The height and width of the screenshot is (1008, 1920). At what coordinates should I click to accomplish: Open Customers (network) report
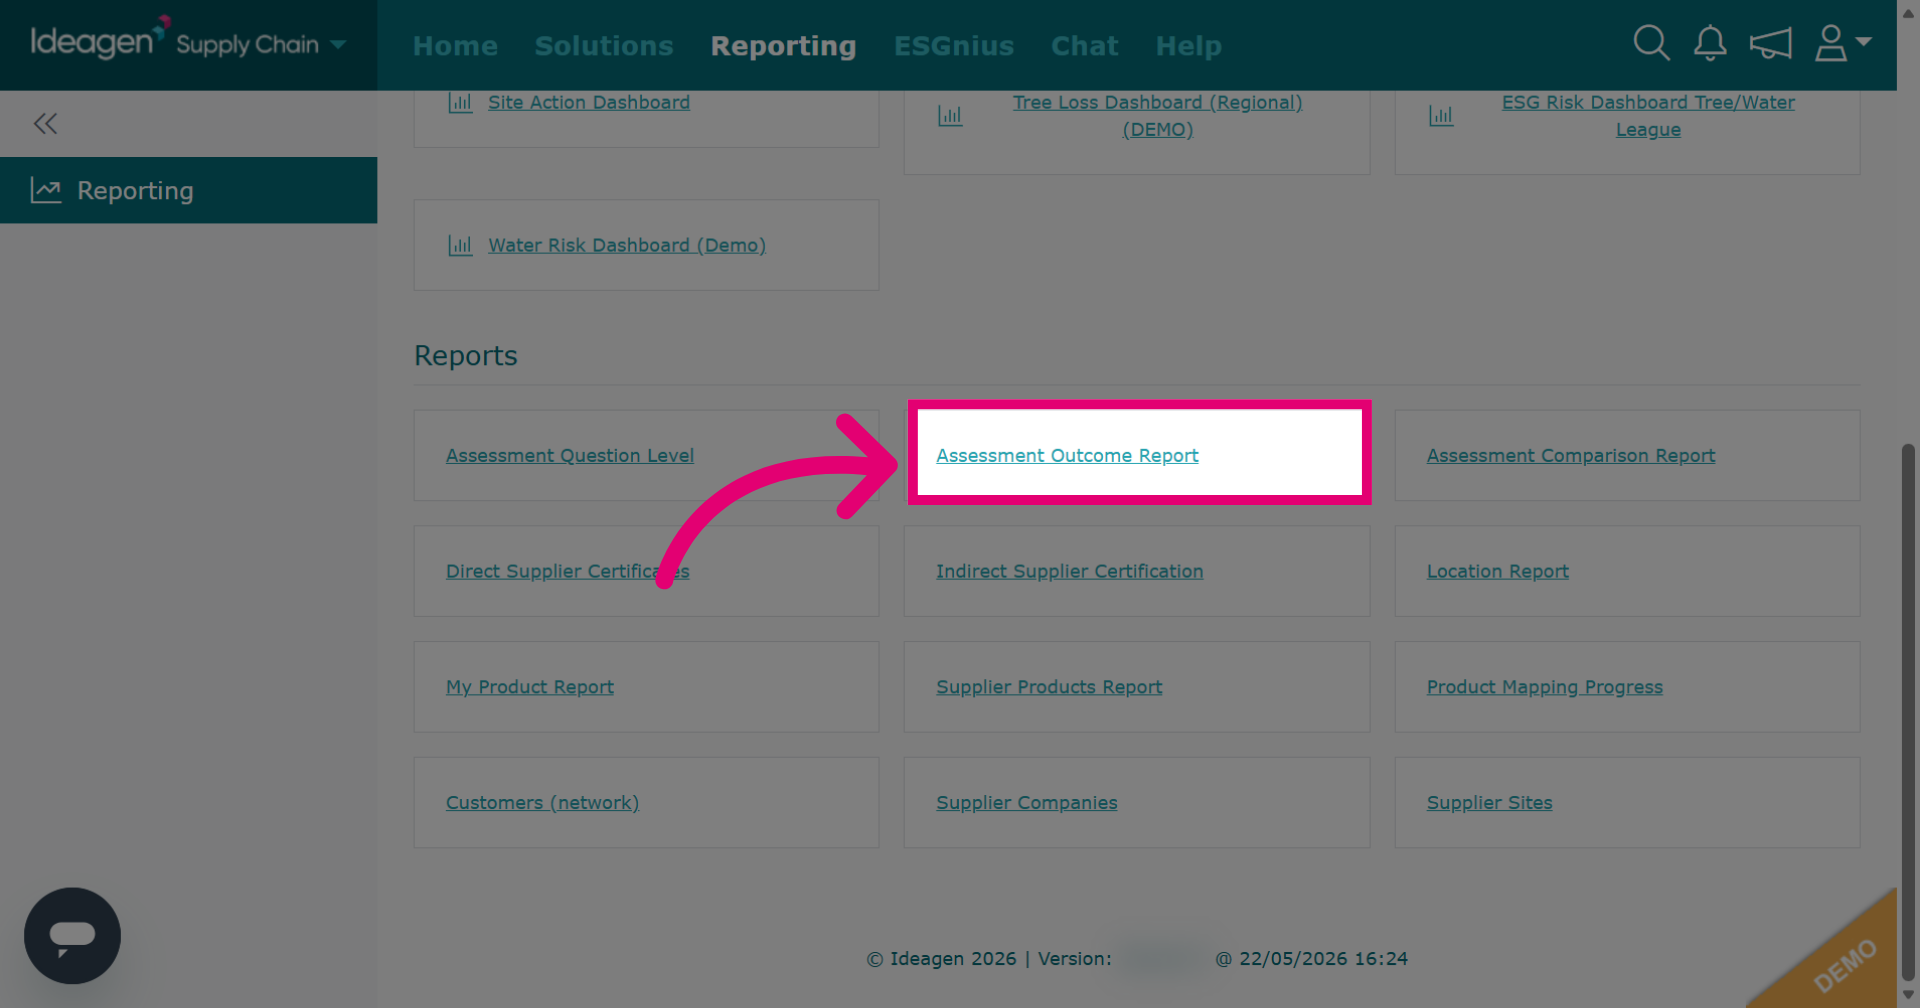(x=542, y=803)
